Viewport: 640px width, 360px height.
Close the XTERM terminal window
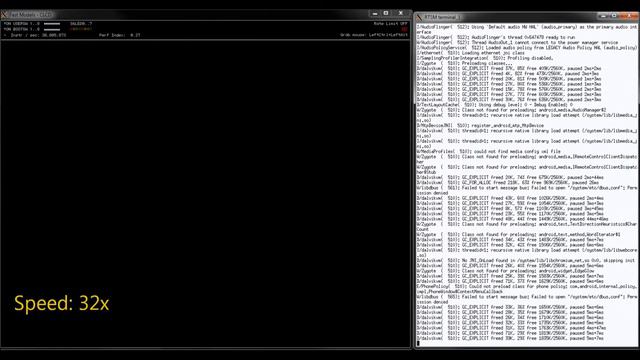pos(630,16)
